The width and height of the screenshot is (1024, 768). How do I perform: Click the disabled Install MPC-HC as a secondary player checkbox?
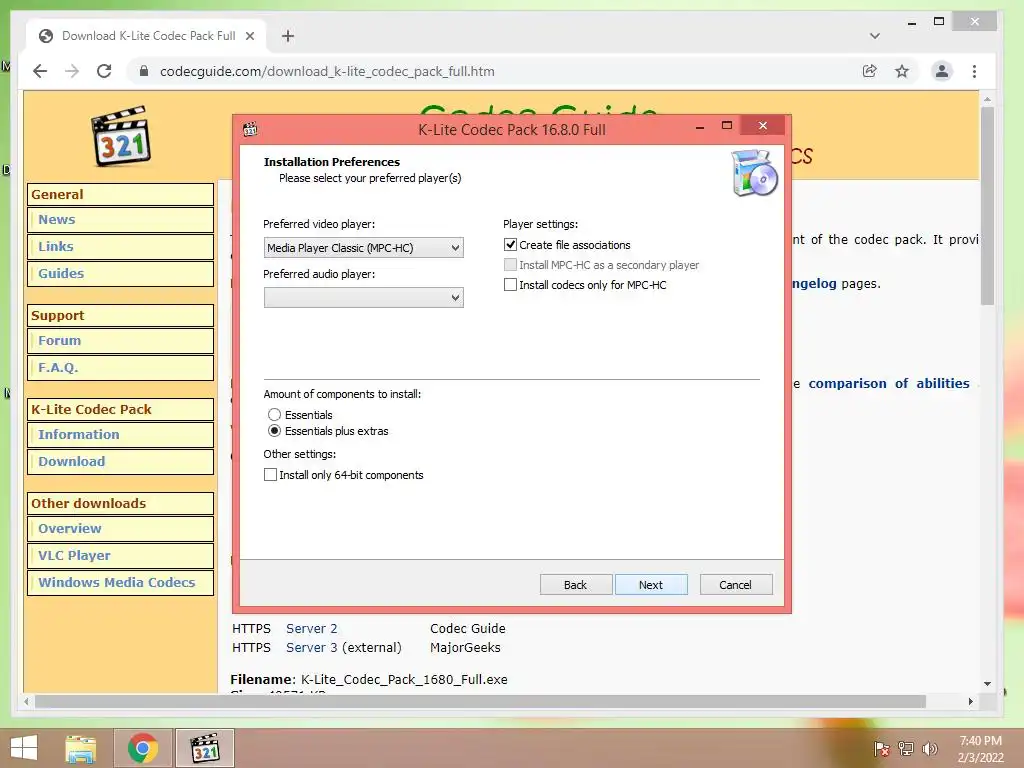pos(510,264)
